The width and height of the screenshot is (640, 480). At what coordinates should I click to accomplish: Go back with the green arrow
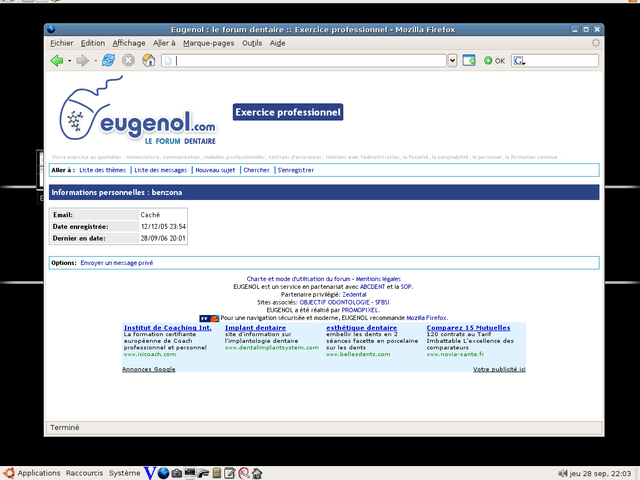[x=57, y=61]
